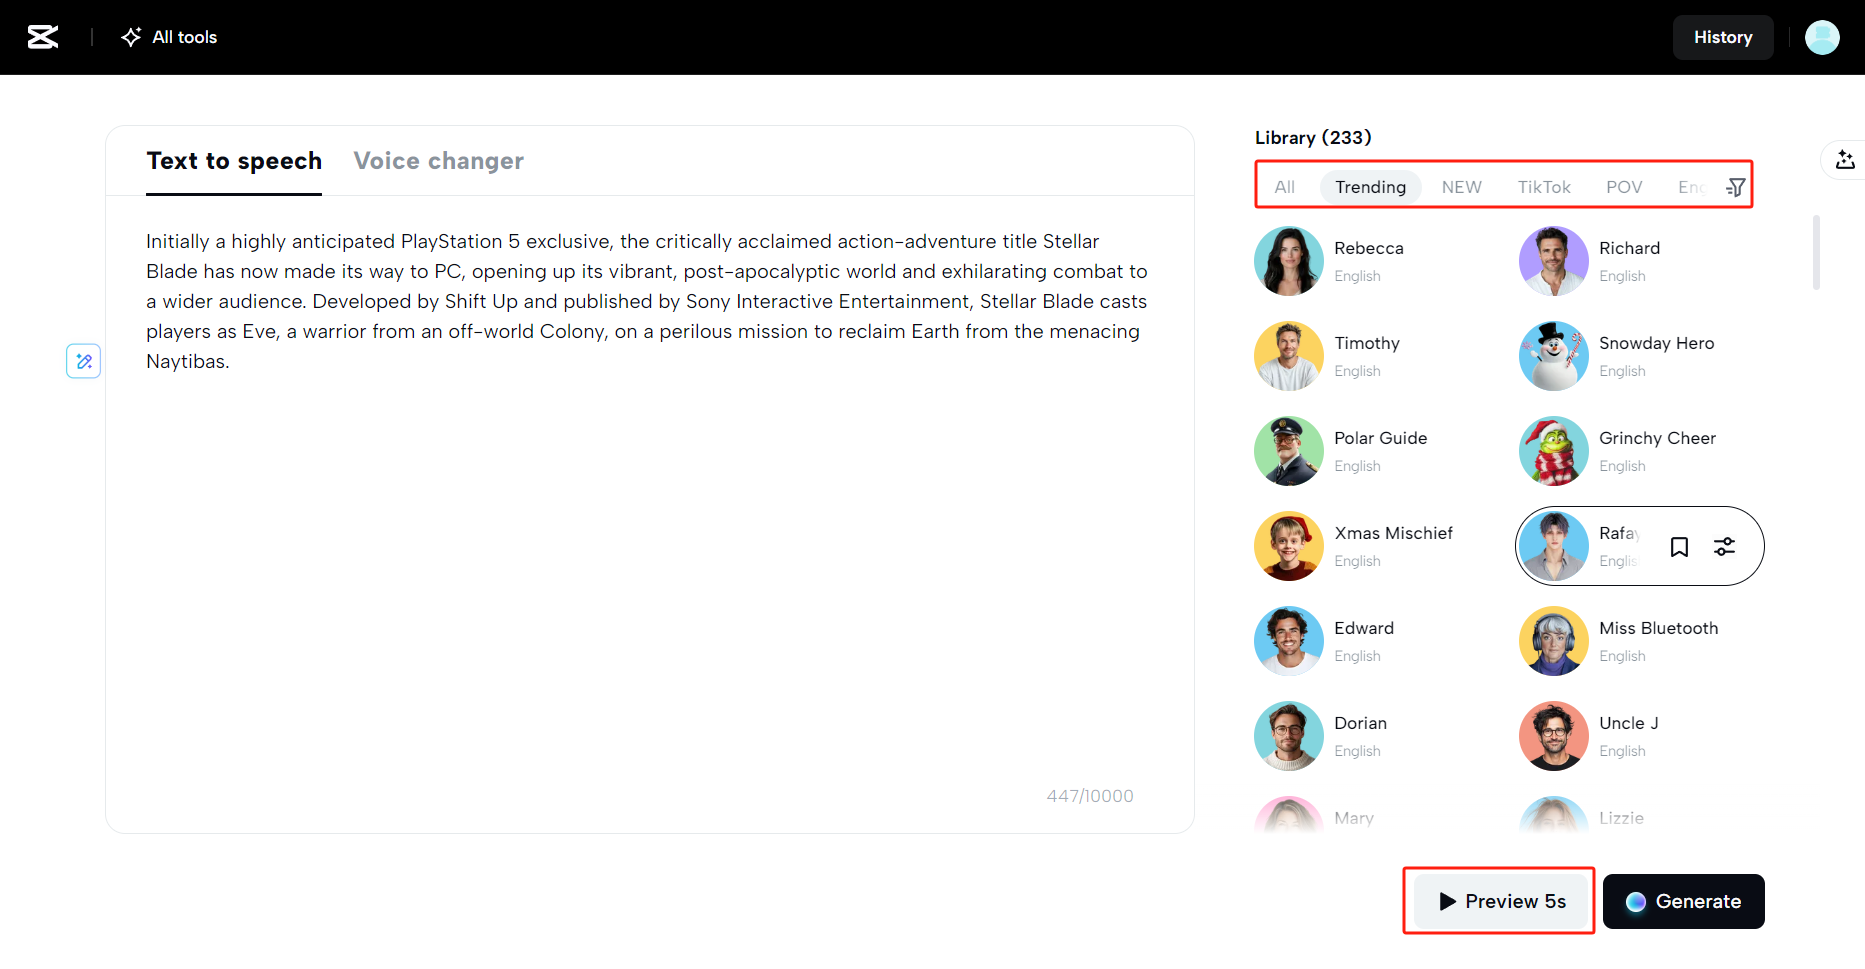The image size is (1865, 969).
Task: Click the AI writer icon beside text
Action: click(x=84, y=361)
